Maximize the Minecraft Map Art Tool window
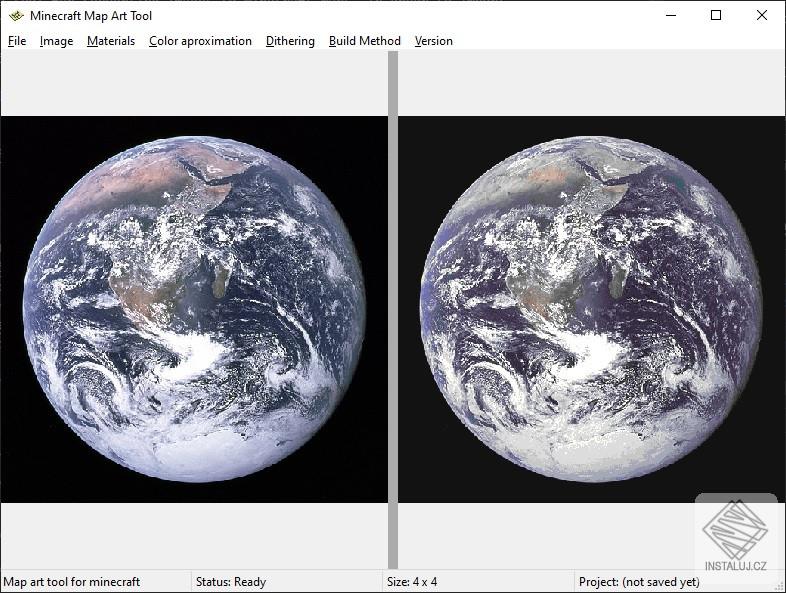 (716, 16)
